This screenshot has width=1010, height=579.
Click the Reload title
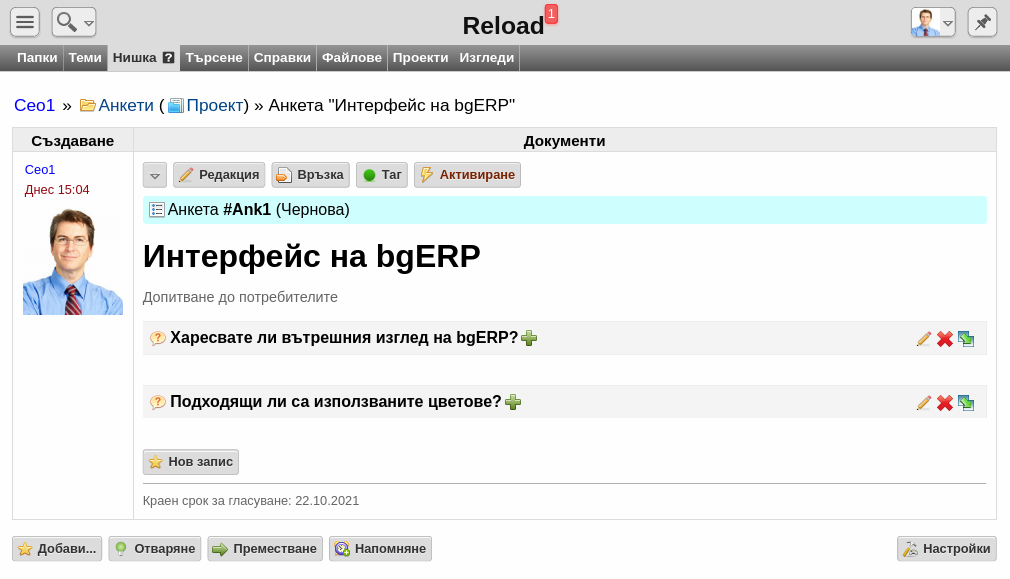[504, 26]
